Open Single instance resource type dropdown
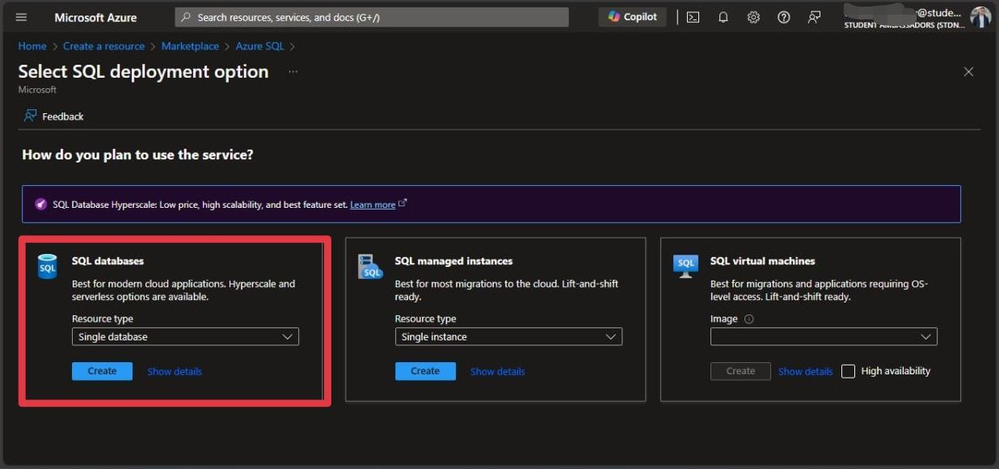999x469 pixels. click(508, 336)
